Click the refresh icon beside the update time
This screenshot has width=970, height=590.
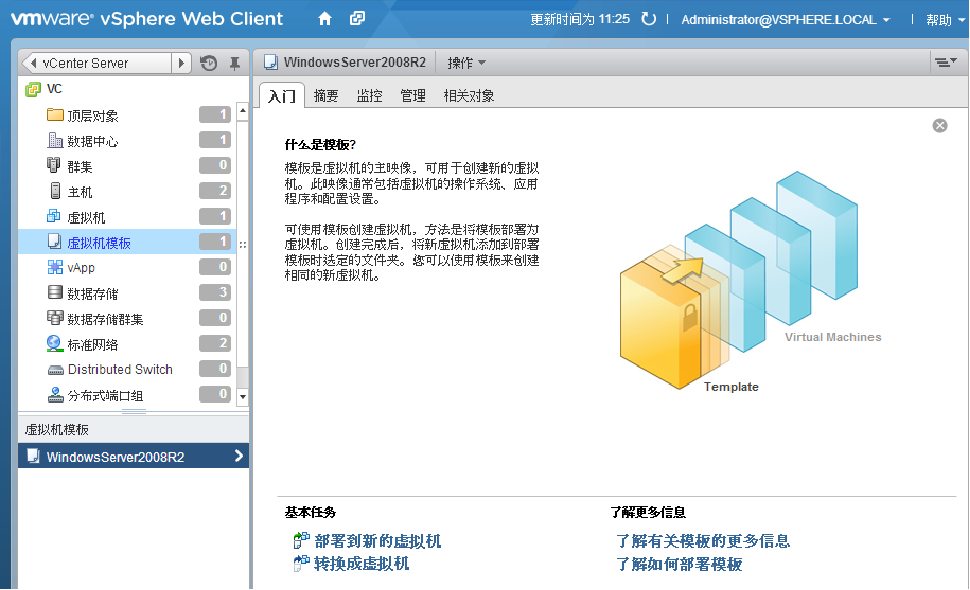click(x=648, y=19)
